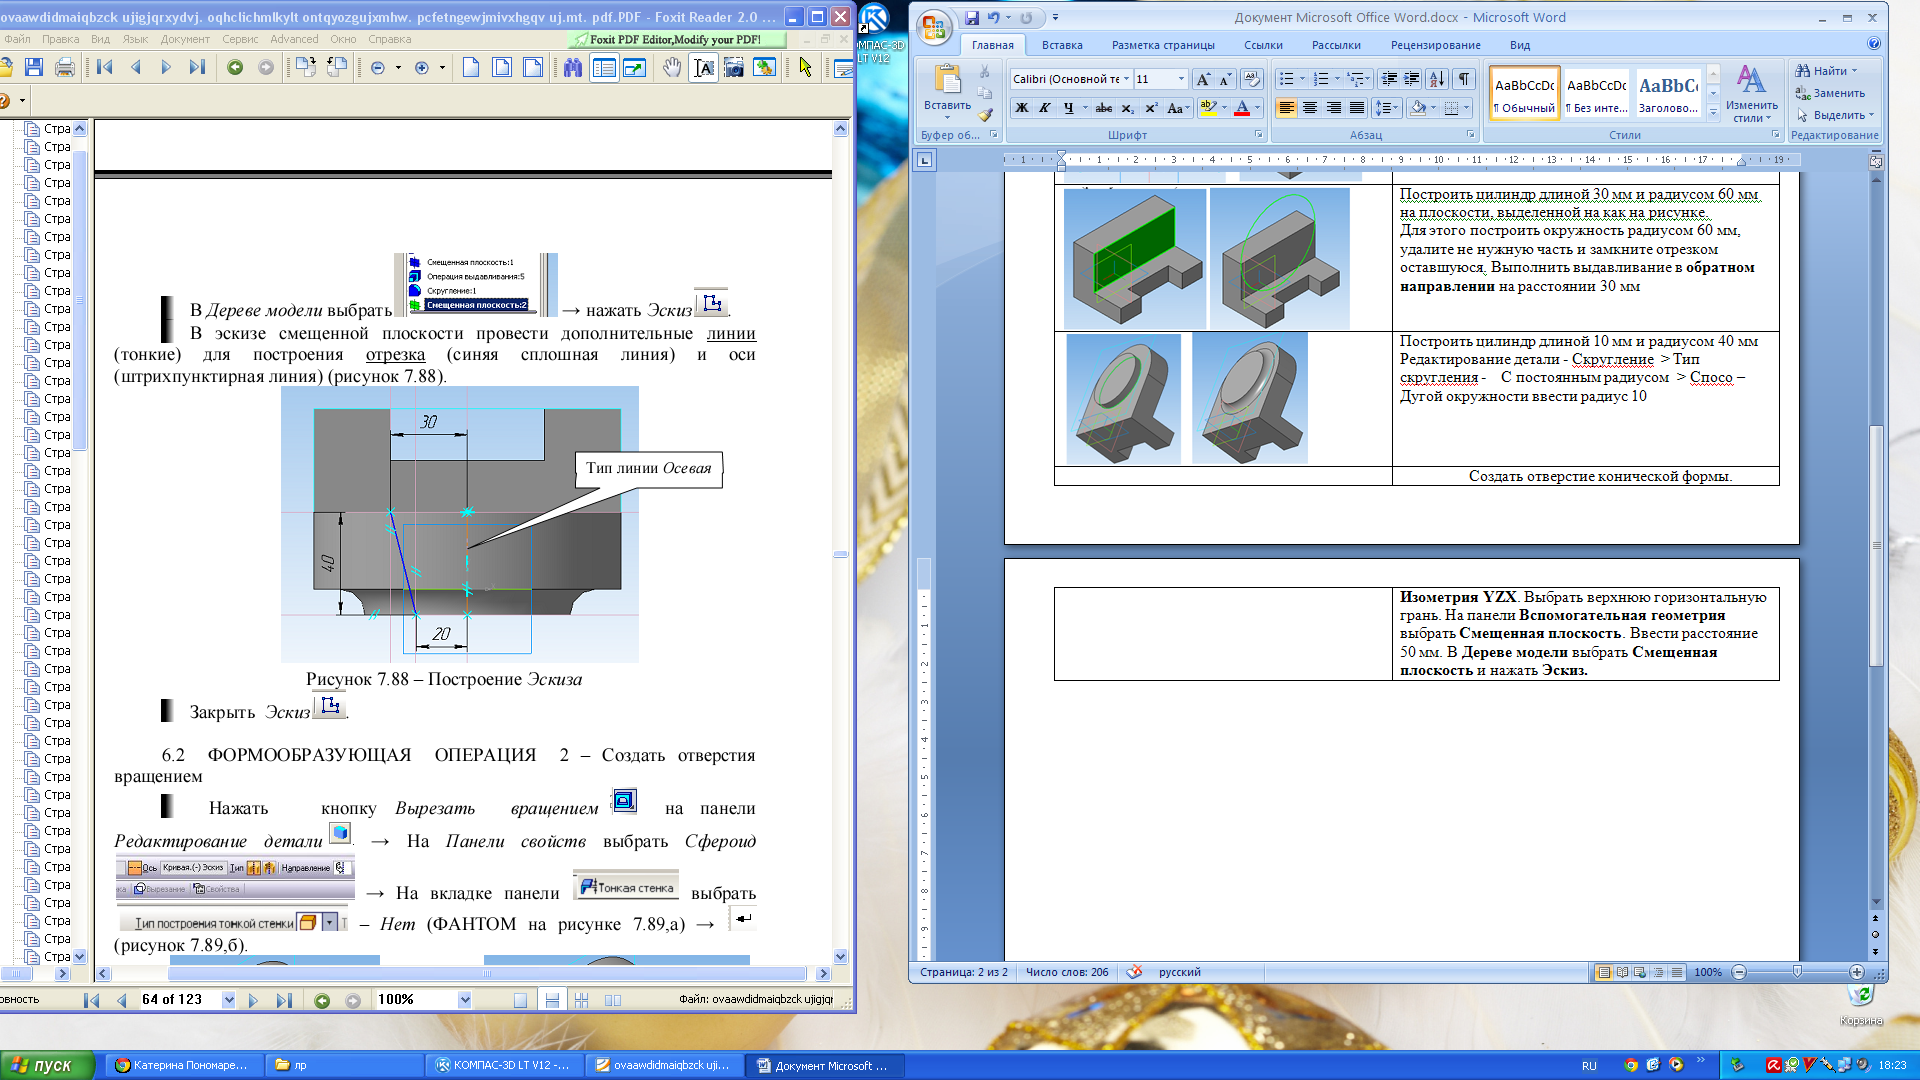
Task: Open Word font size dropdown
Action: click(x=1181, y=79)
